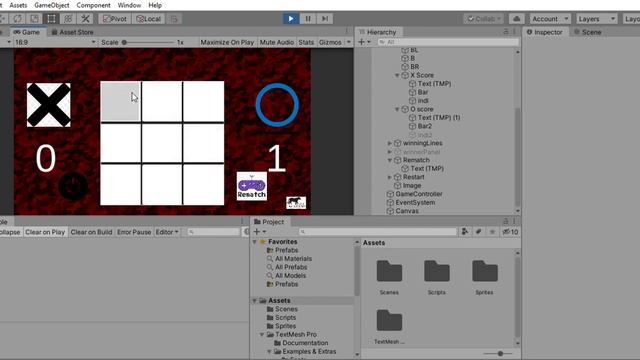The height and width of the screenshot is (360, 640).
Task: Open the 16:9 aspect ratio dropdown
Action: tap(55, 42)
